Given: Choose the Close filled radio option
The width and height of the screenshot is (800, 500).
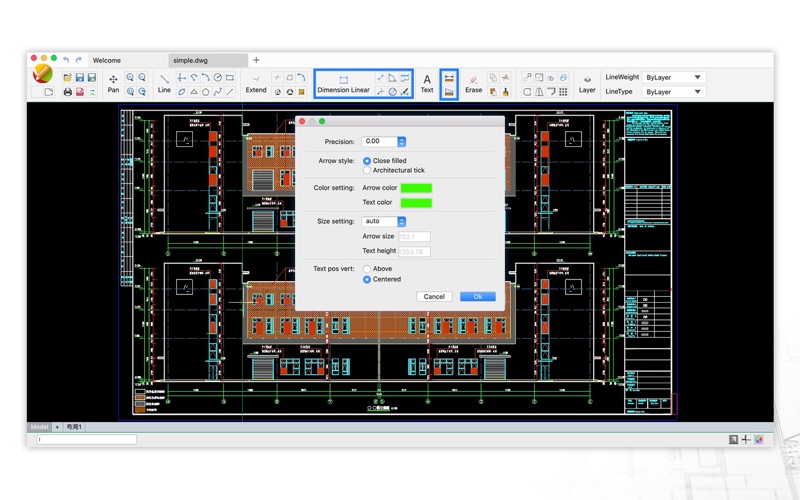Looking at the screenshot, I should tap(367, 160).
